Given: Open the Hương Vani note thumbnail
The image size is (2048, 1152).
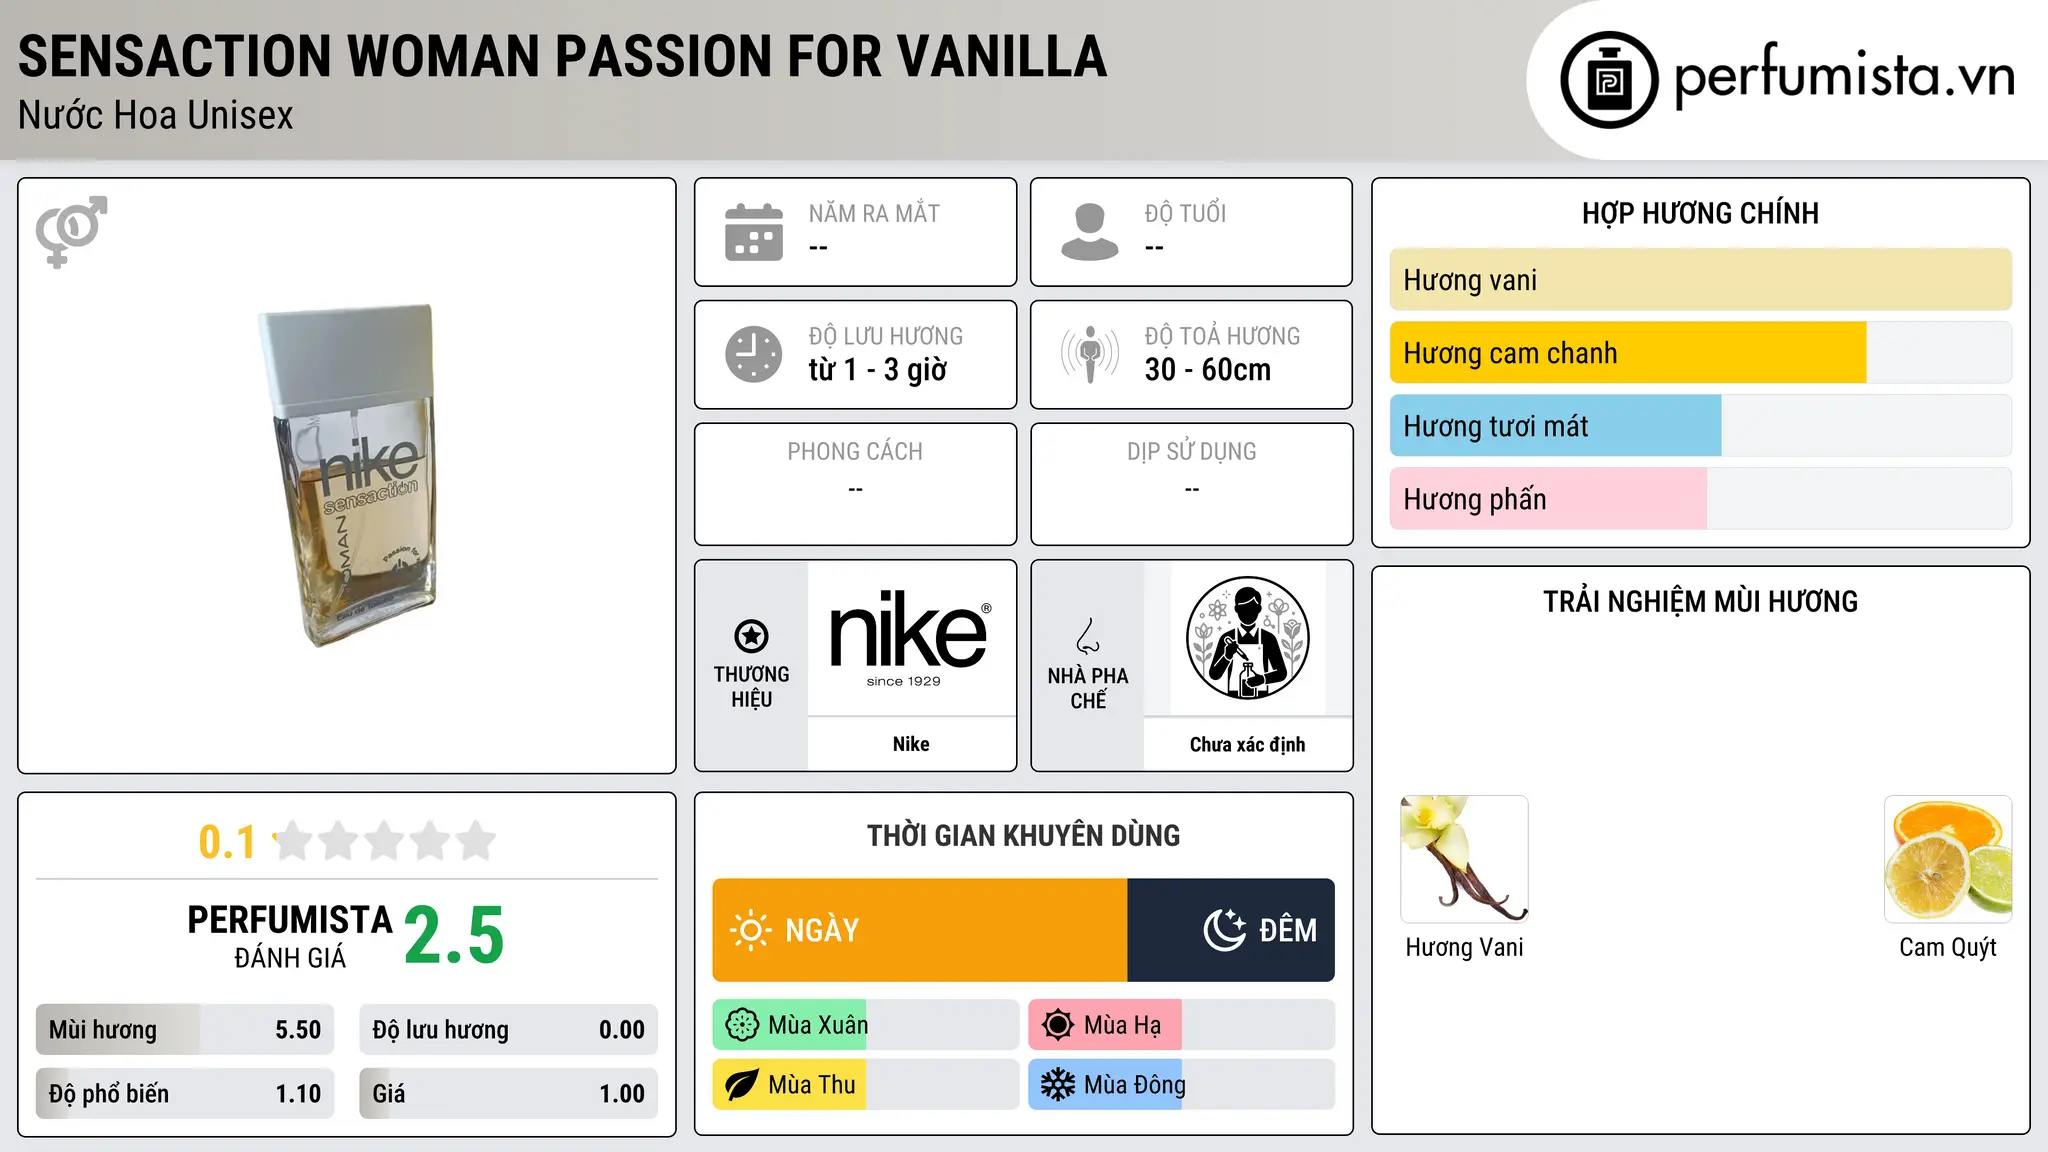Looking at the screenshot, I should coord(1464,859).
